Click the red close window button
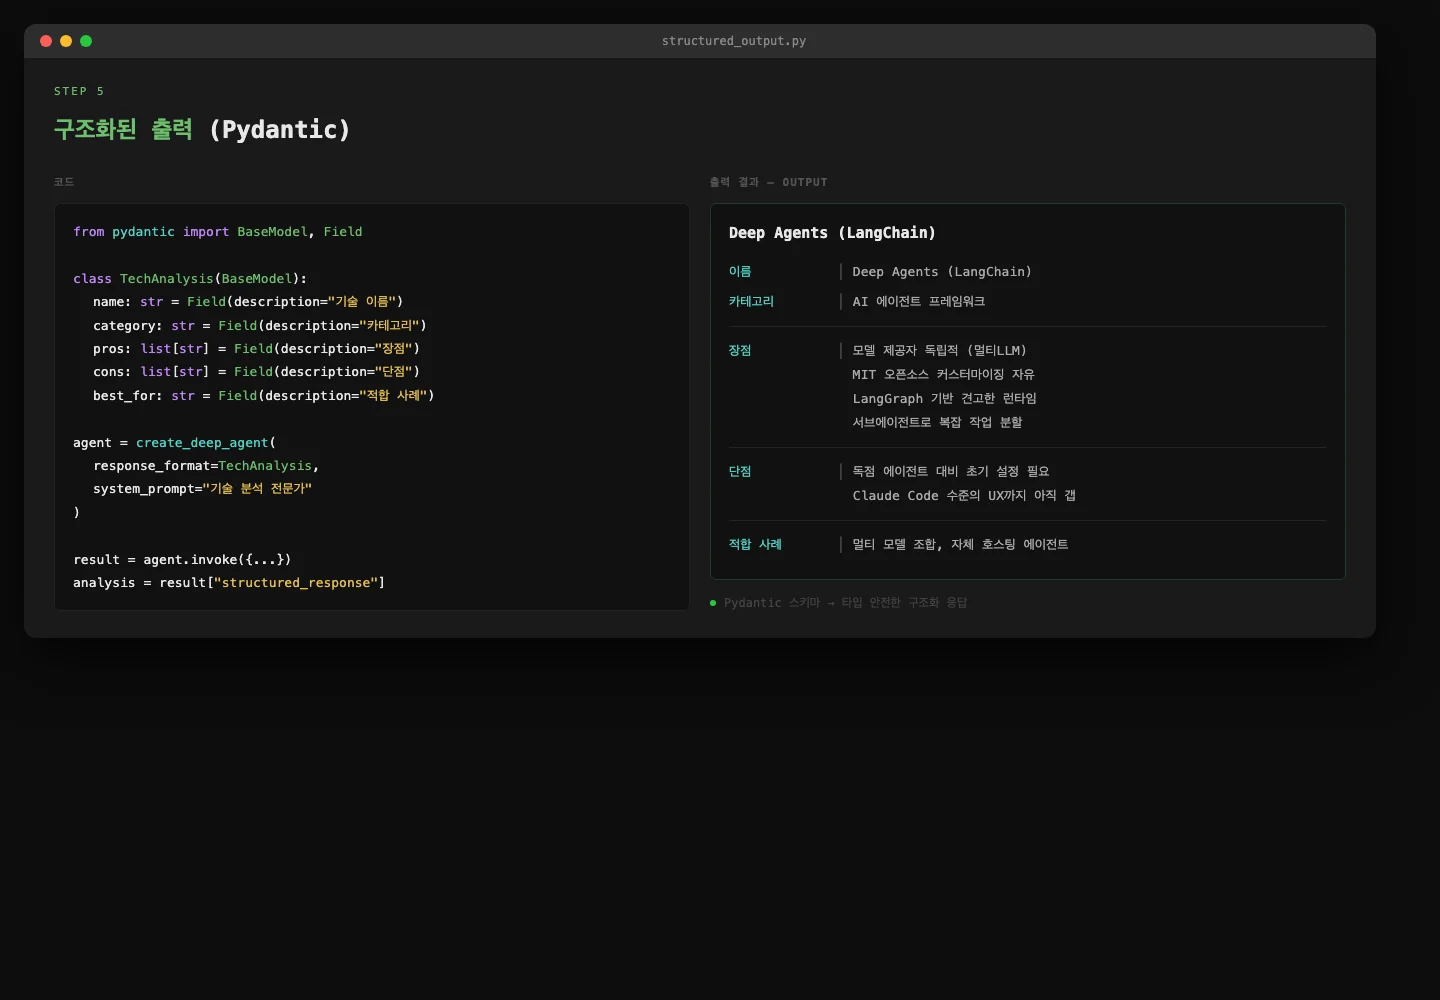Viewport: 1440px width, 1000px height. [46, 41]
